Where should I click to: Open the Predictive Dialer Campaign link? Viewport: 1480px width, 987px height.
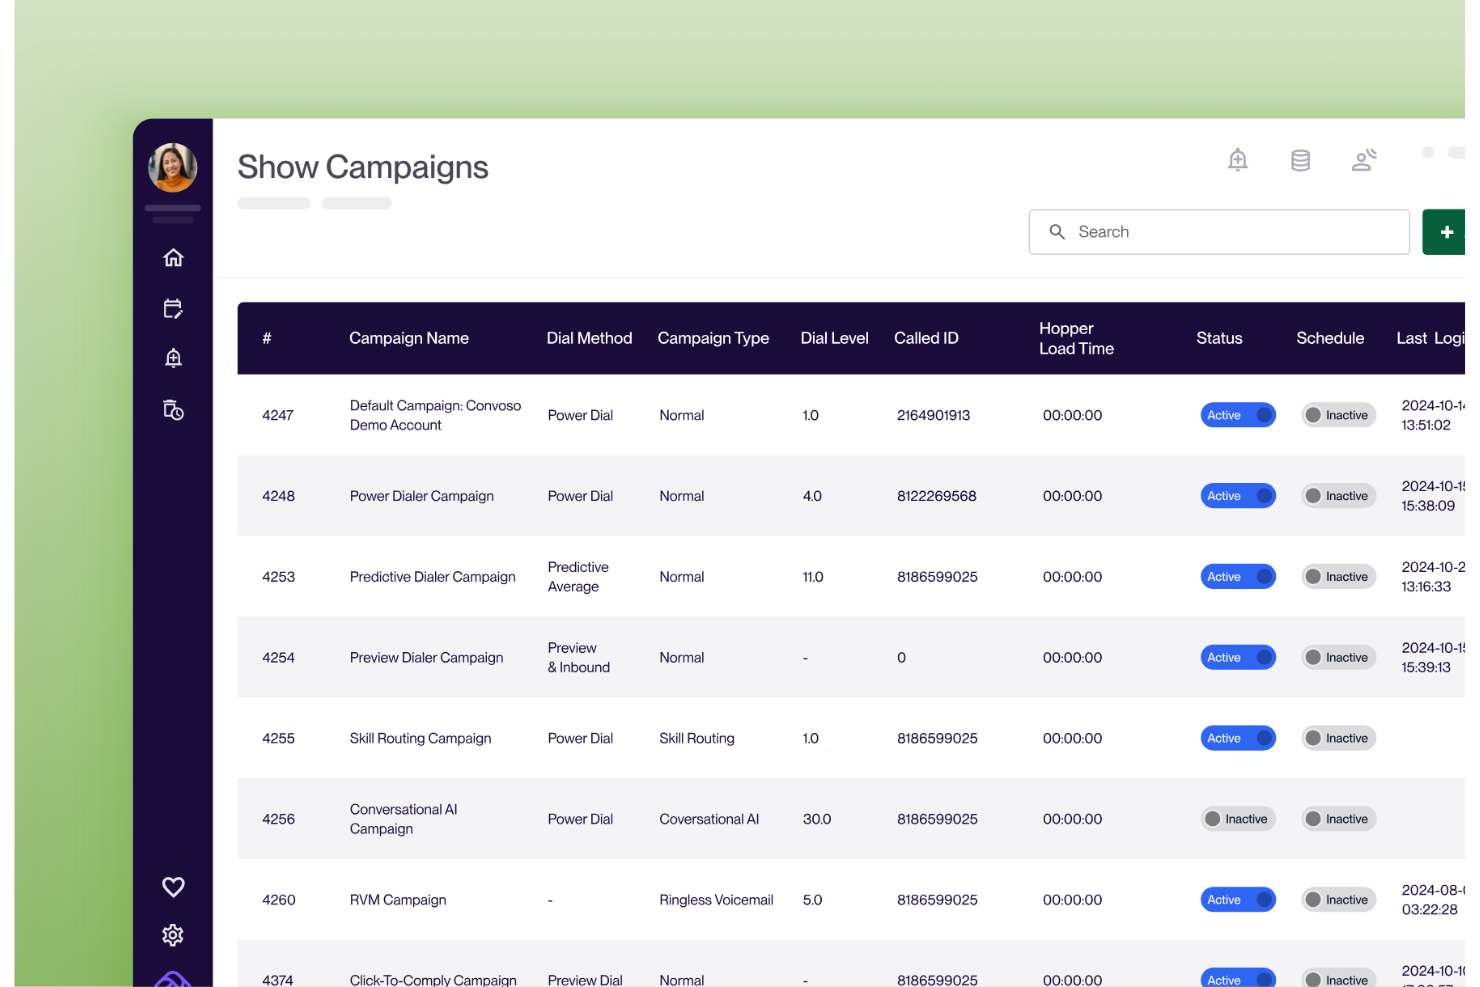coord(432,577)
